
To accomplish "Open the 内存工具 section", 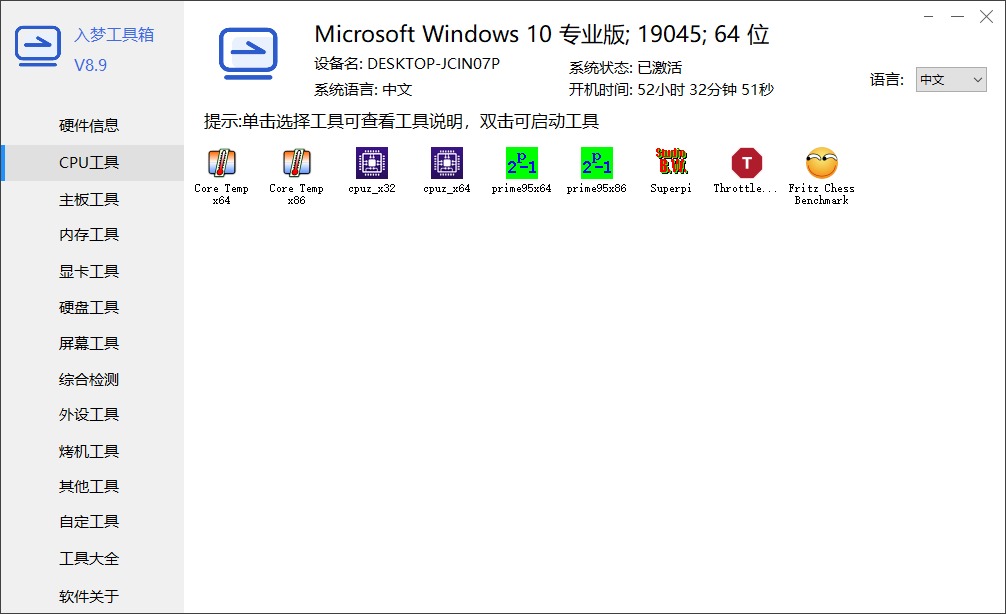I will pyautogui.click(x=89, y=235).
